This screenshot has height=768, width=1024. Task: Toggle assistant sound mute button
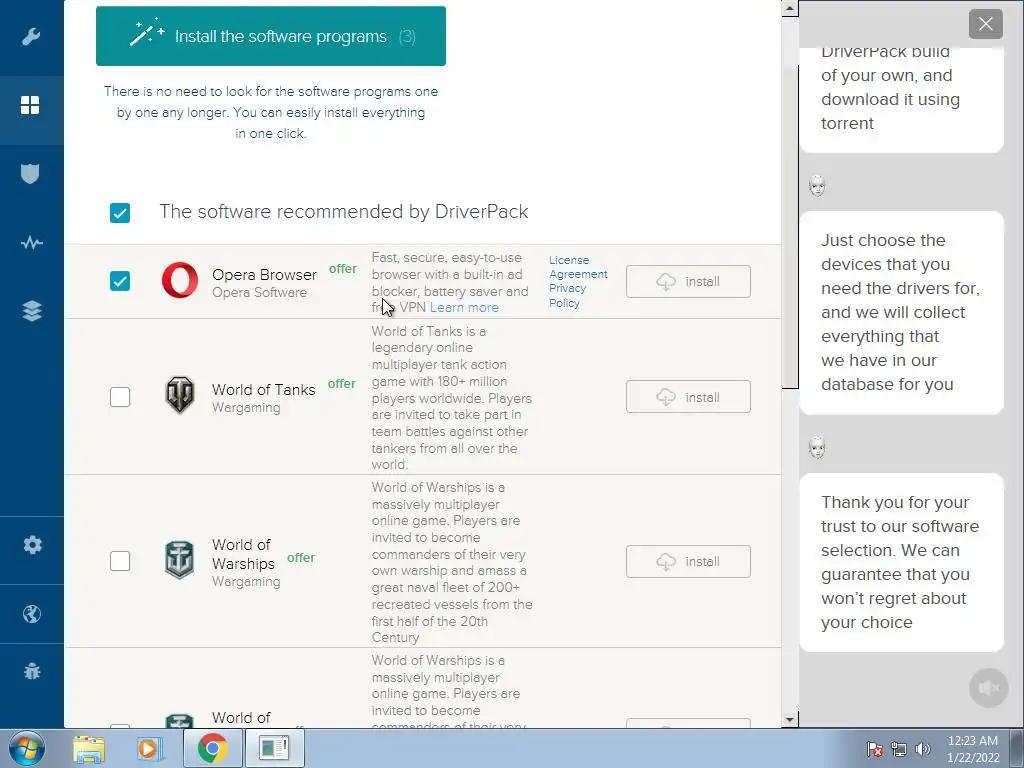[x=989, y=688]
